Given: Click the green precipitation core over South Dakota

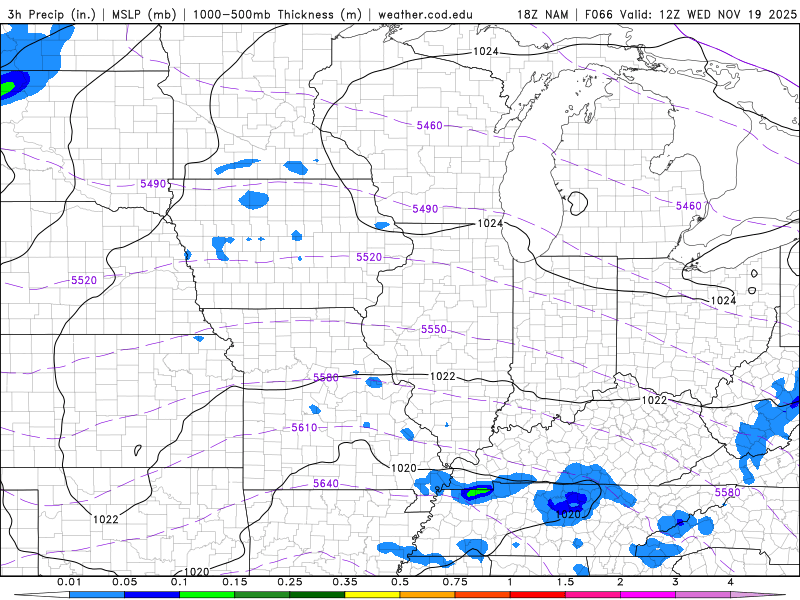Looking at the screenshot, I should (x=6, y=88).
